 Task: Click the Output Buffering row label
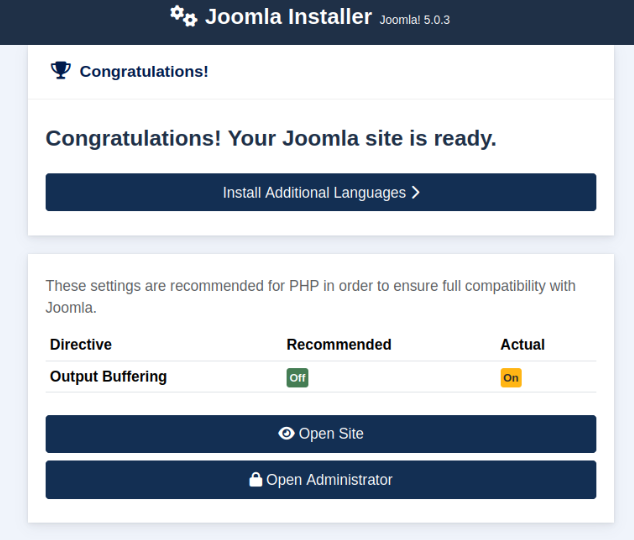pyautogui.click(x=108, y=376)
